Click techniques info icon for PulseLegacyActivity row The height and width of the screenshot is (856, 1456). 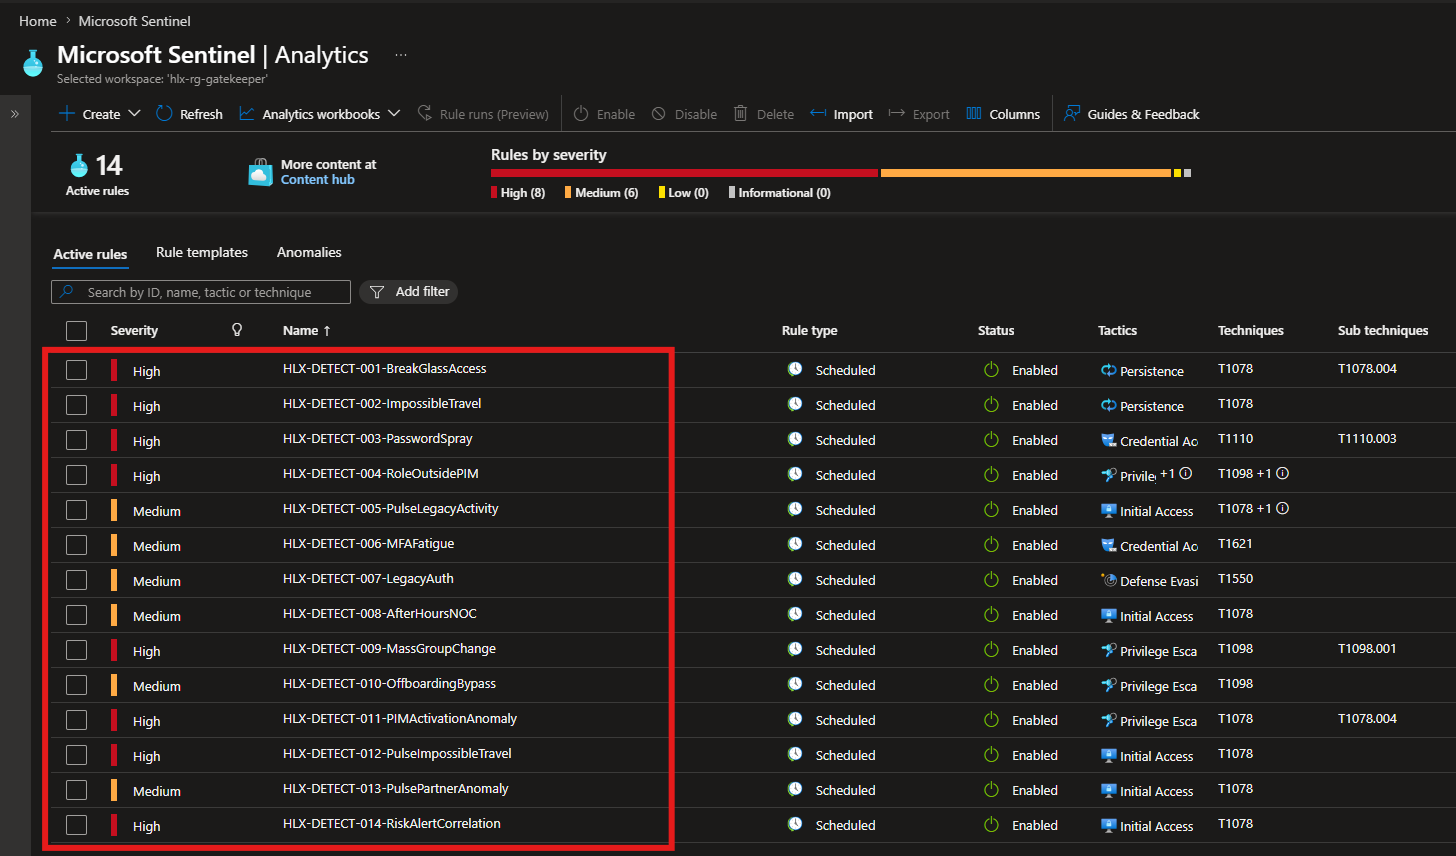pos(1283,508)
